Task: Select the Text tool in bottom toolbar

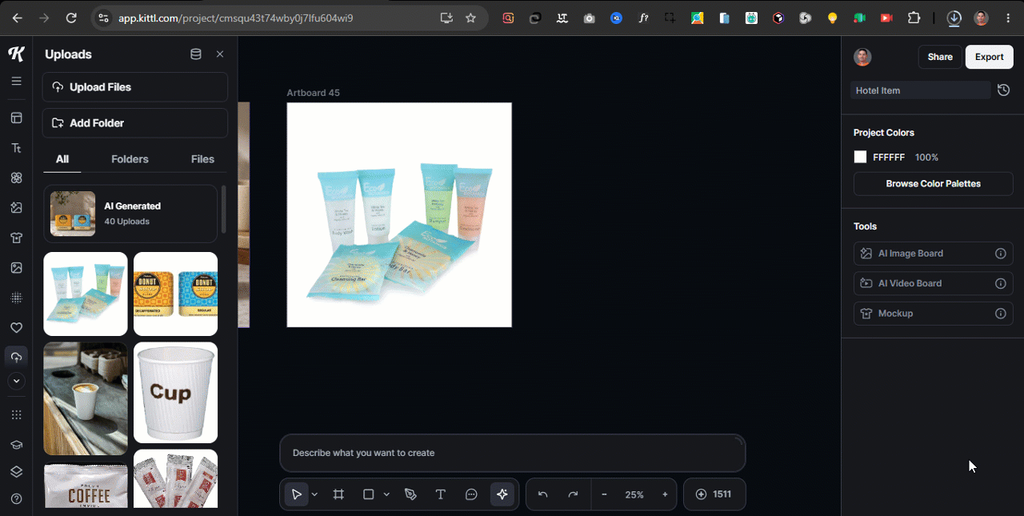Action: click(x=441, y=494)
